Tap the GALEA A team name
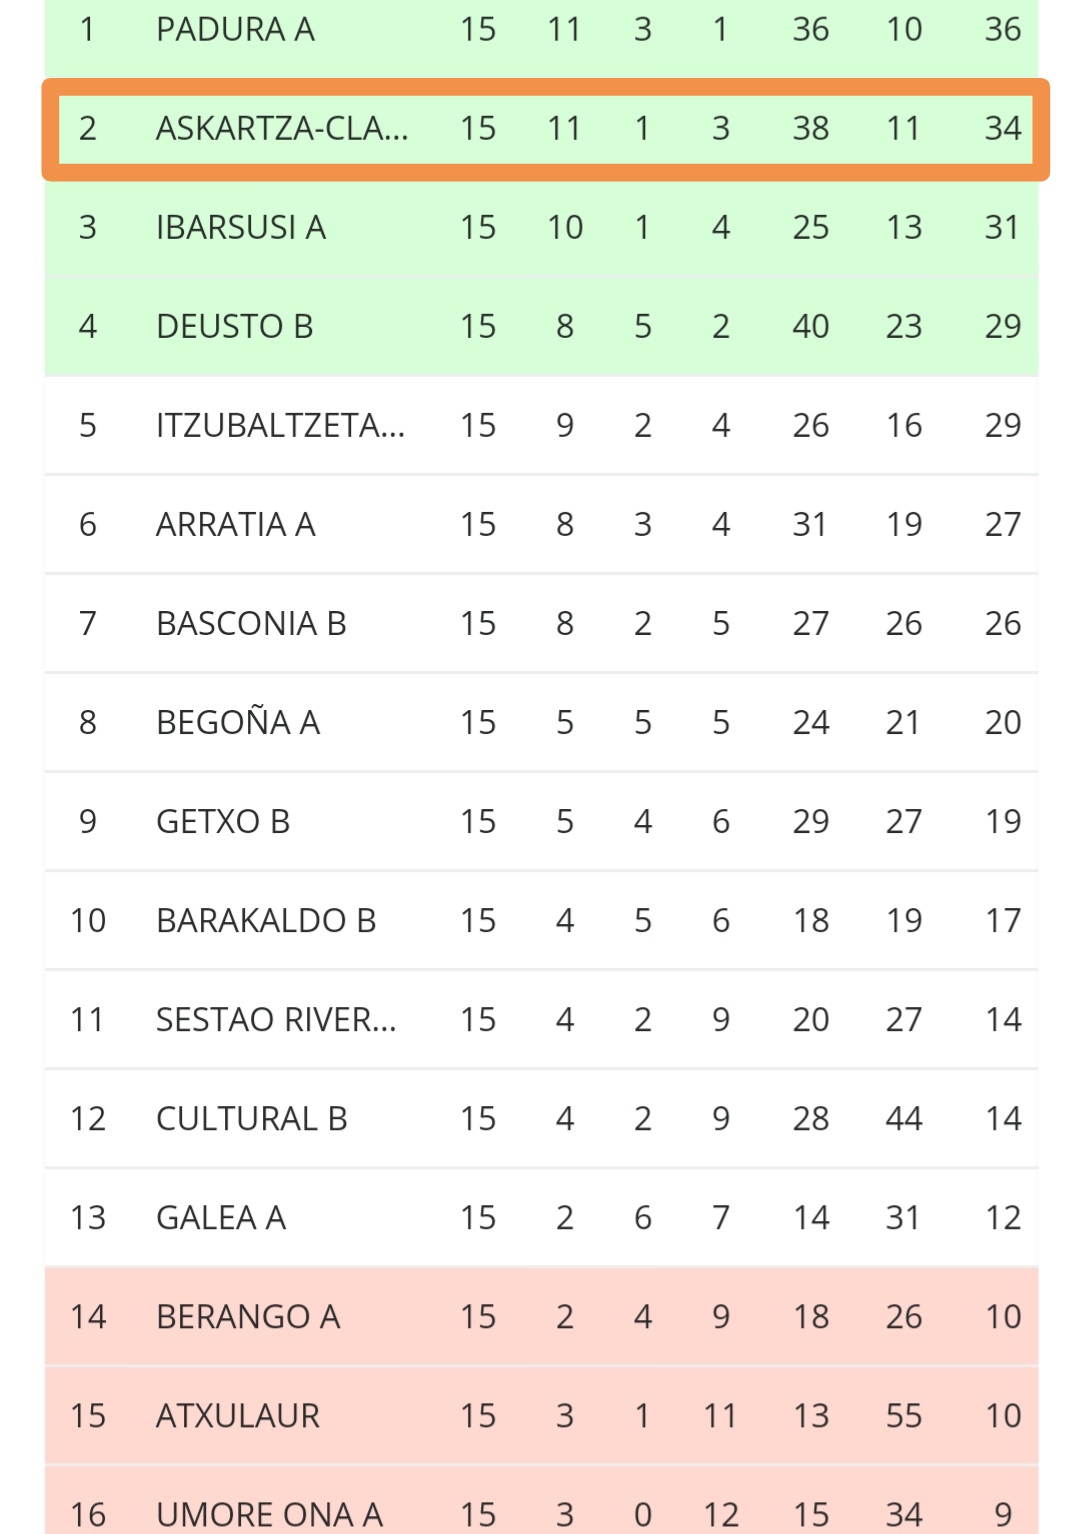 pyautogui.click(x=221, y=1217)
